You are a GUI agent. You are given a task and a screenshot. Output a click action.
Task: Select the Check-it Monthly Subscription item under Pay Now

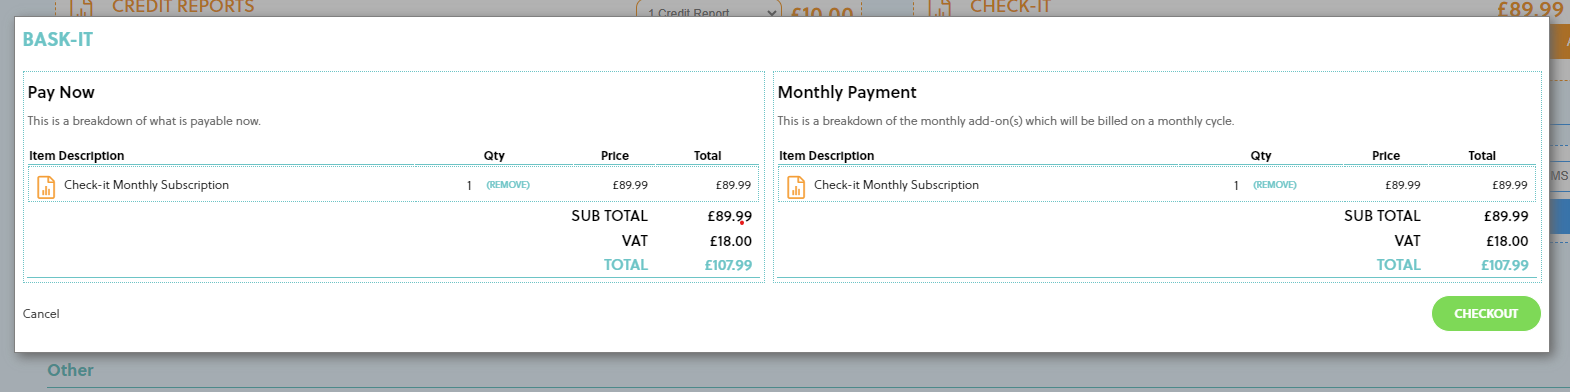146,185
